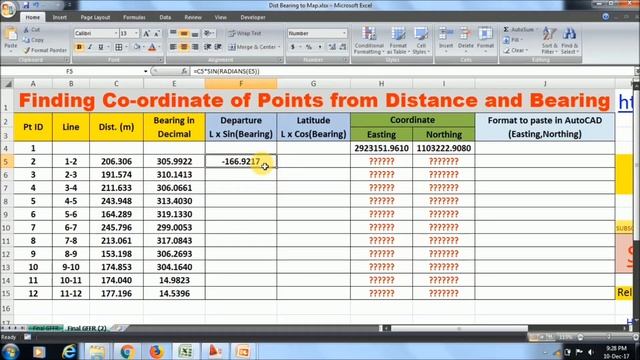Toggle Bottom Align
Screen dimensions: 640x360
coord(195,33)
